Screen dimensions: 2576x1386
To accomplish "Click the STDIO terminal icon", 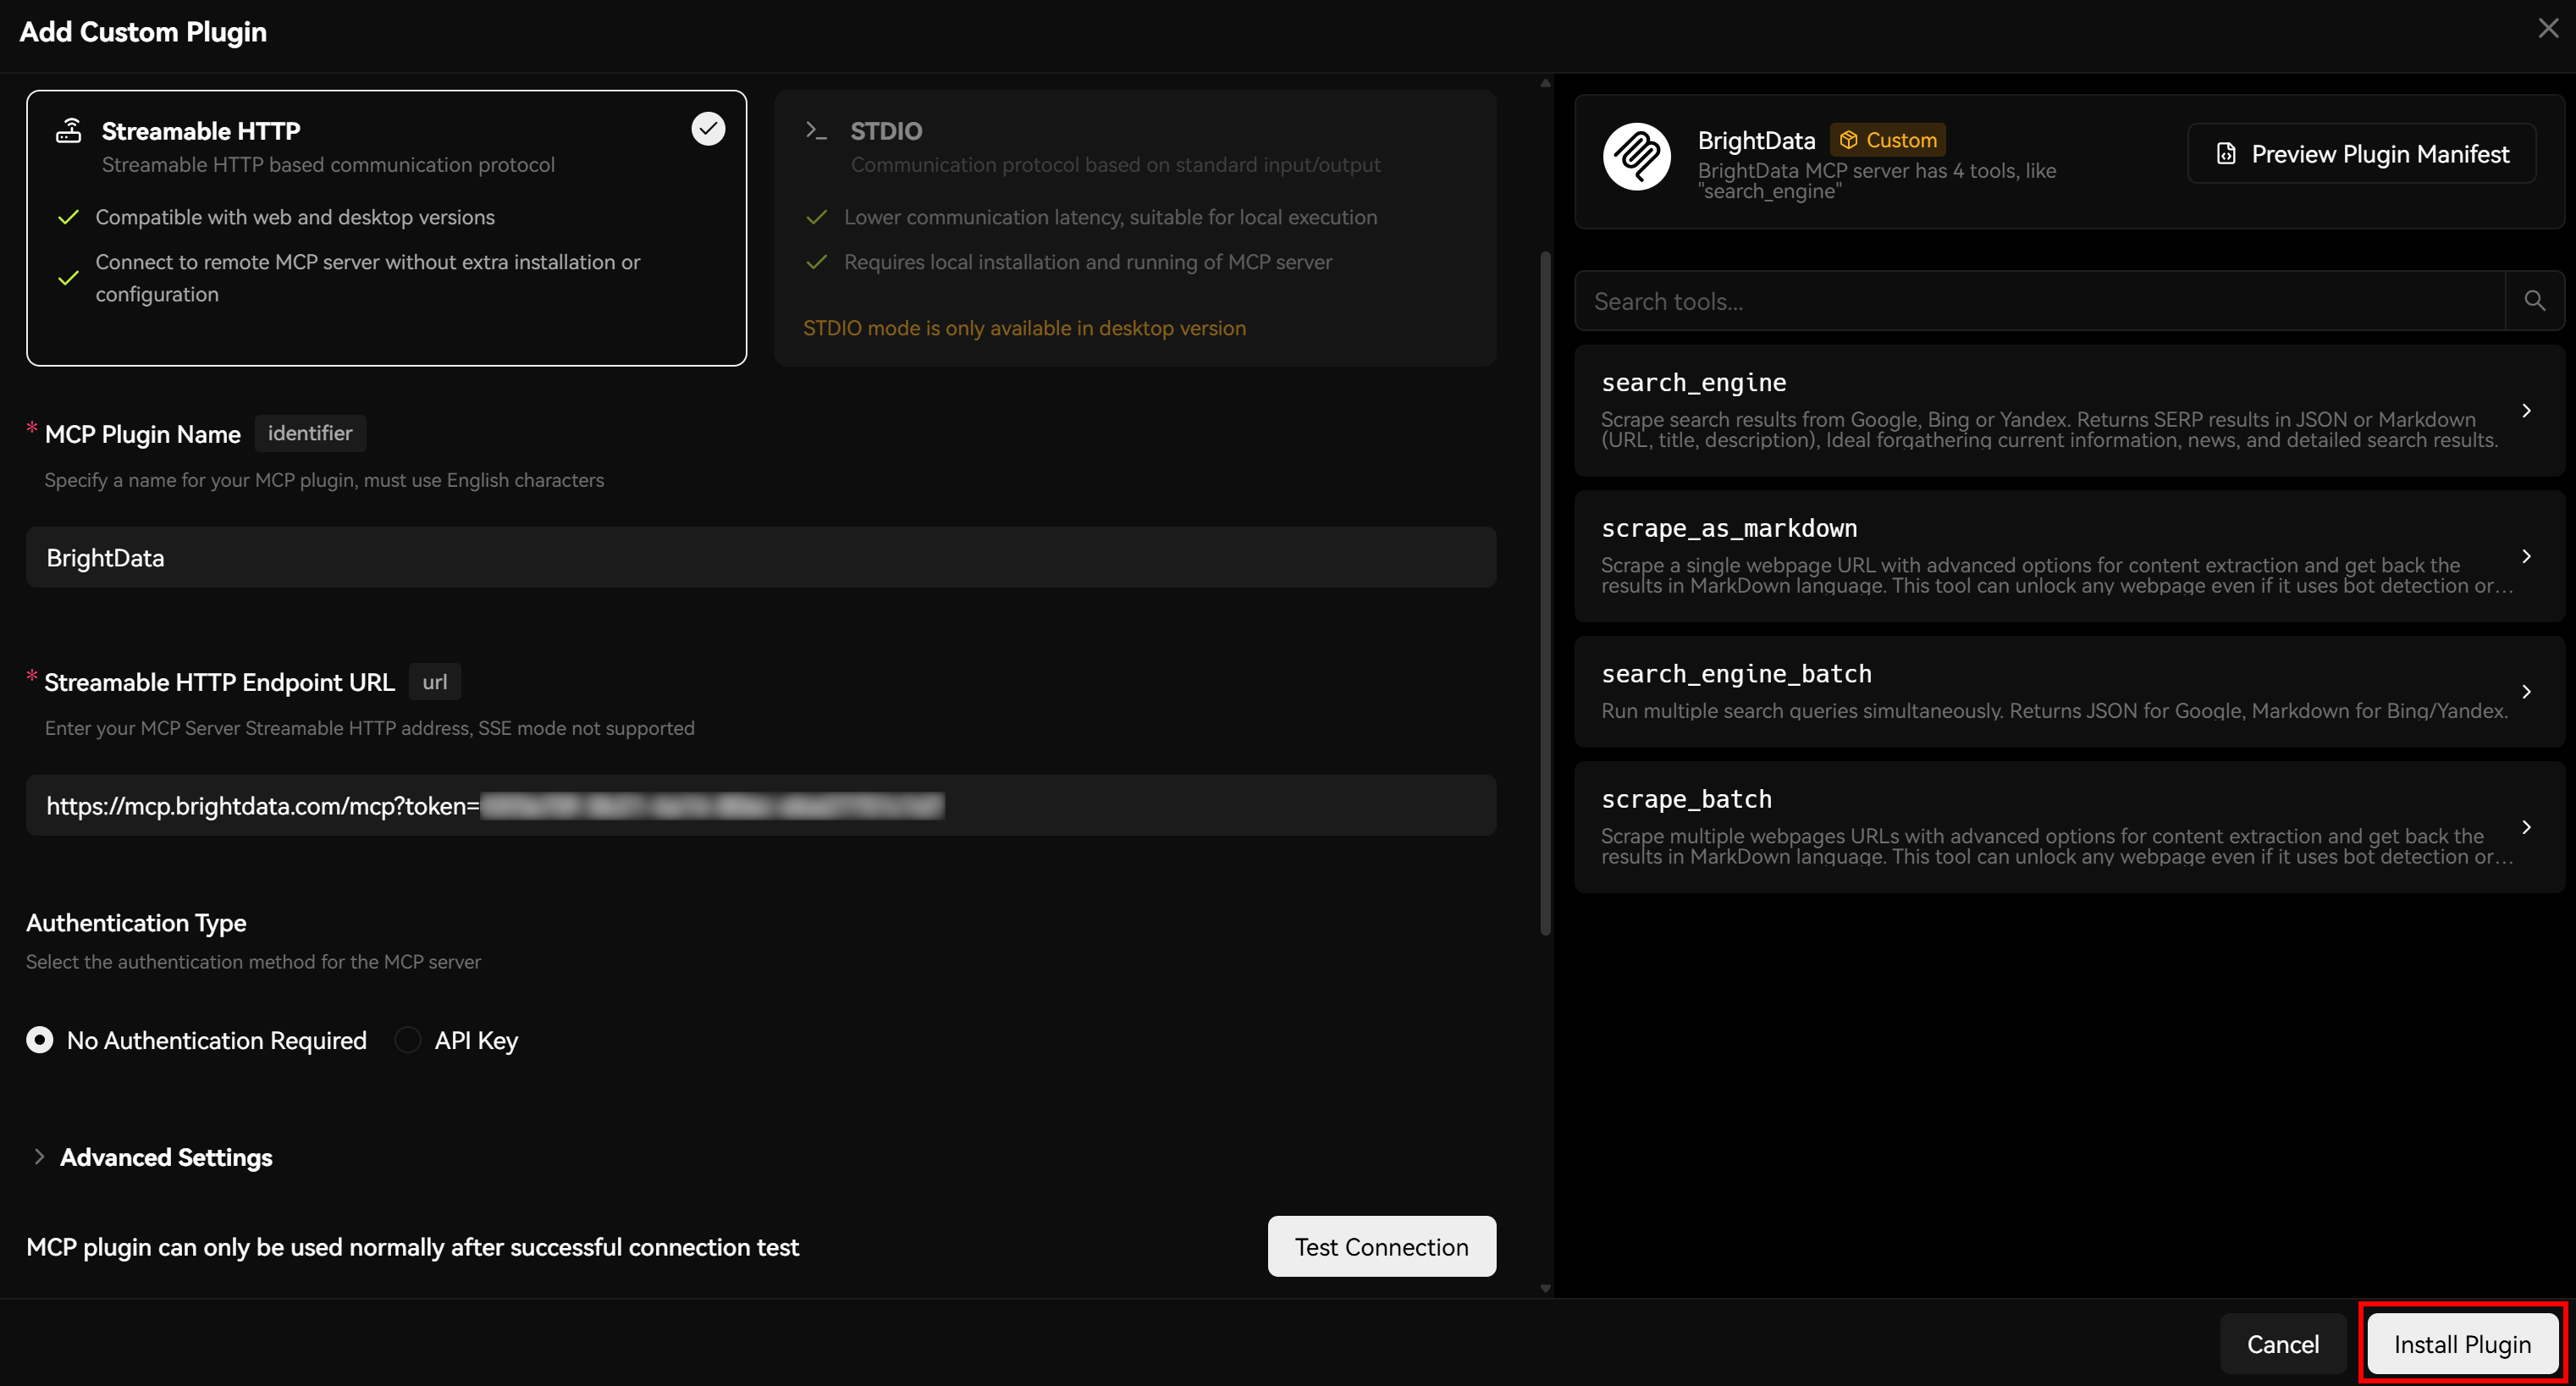I will 816,130.
